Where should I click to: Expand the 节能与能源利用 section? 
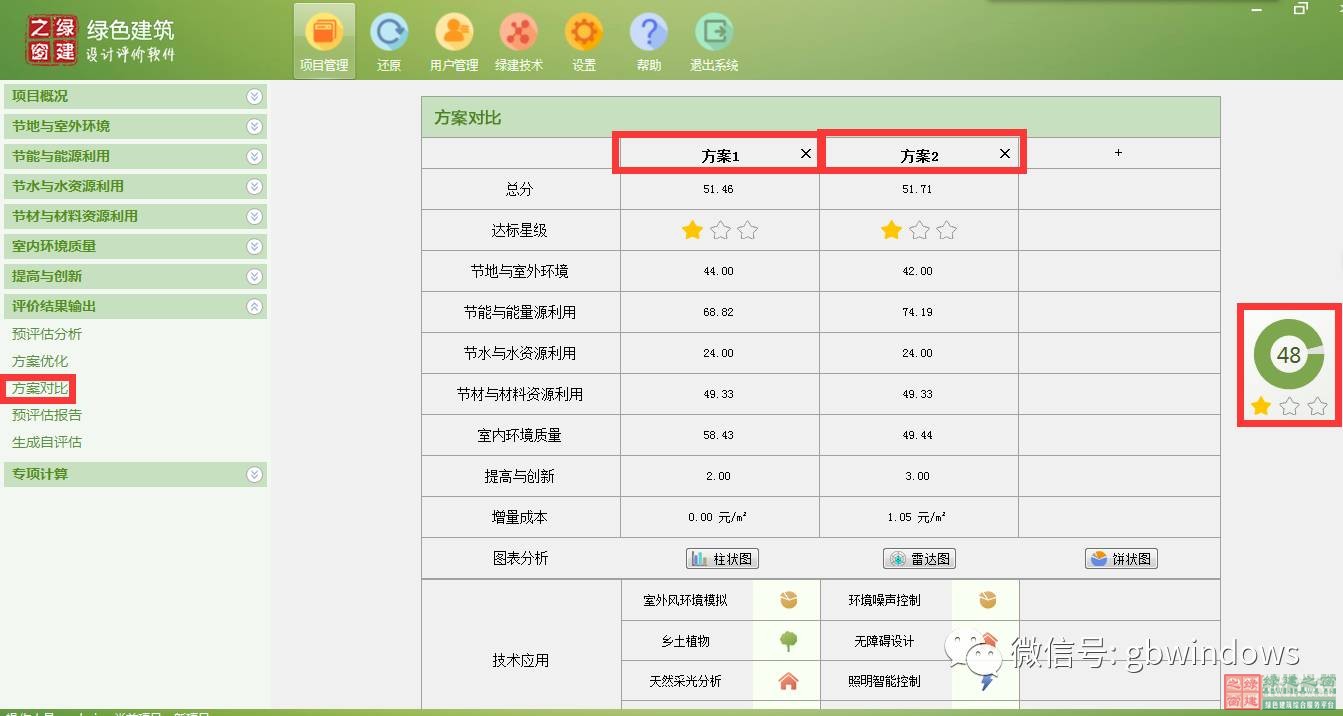point(254,156)
